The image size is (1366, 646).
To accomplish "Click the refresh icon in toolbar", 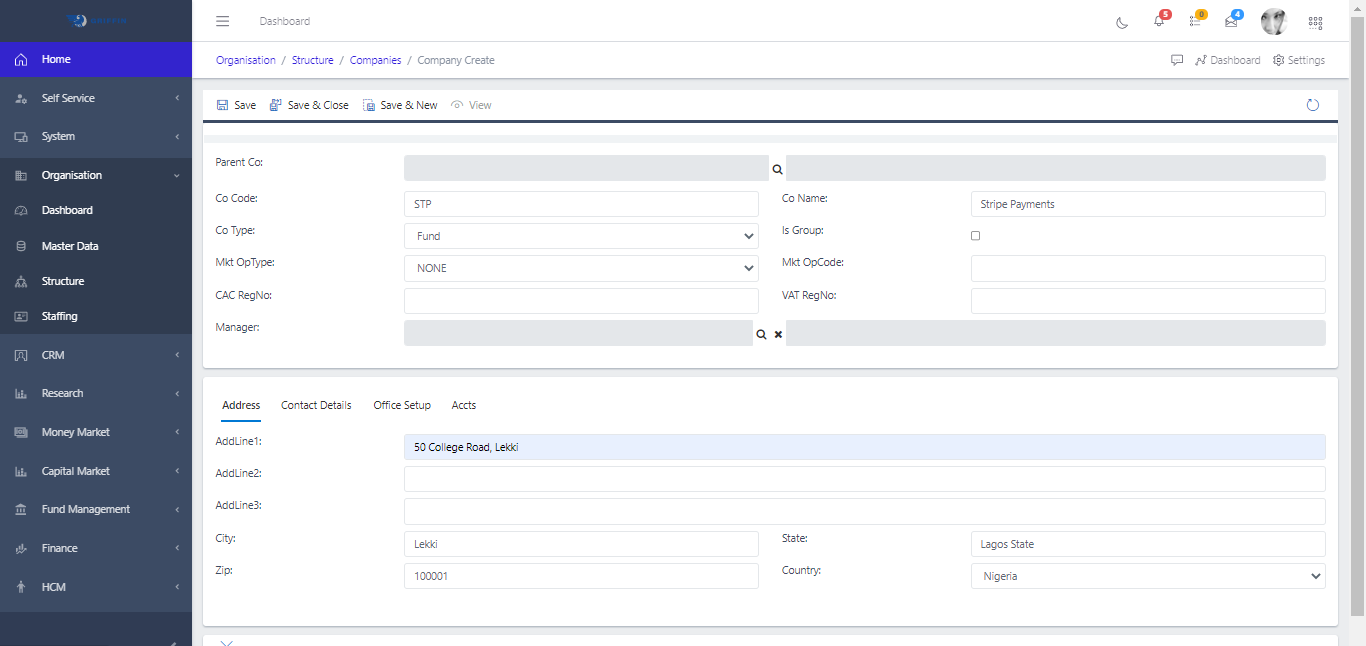I will tap(1313, 105).
